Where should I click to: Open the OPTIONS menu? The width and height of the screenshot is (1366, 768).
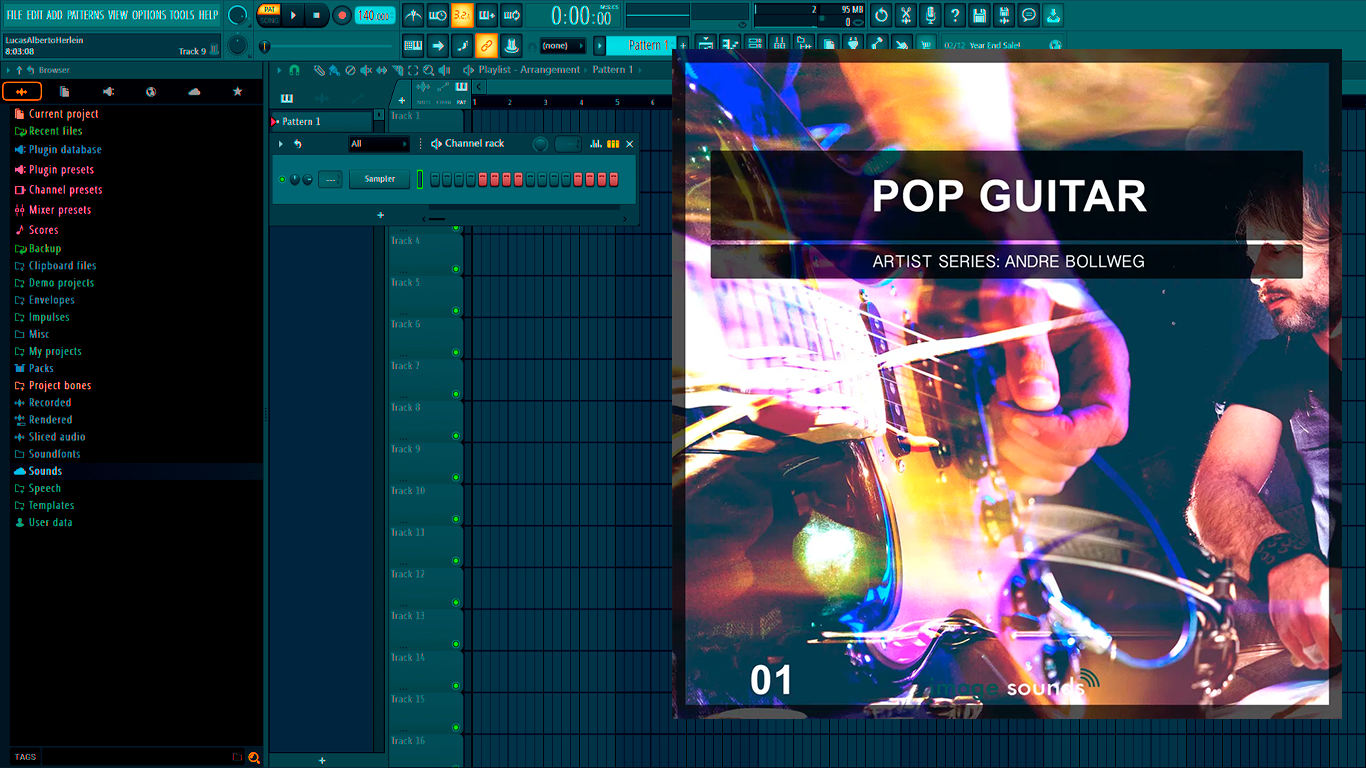click(x=149, y=15)
